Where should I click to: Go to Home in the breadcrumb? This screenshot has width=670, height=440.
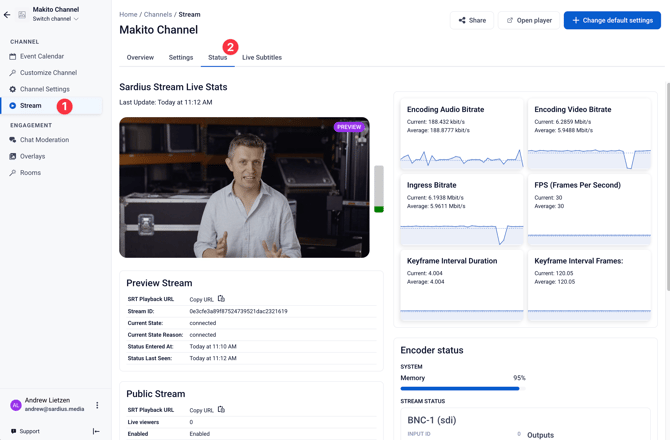128,15
